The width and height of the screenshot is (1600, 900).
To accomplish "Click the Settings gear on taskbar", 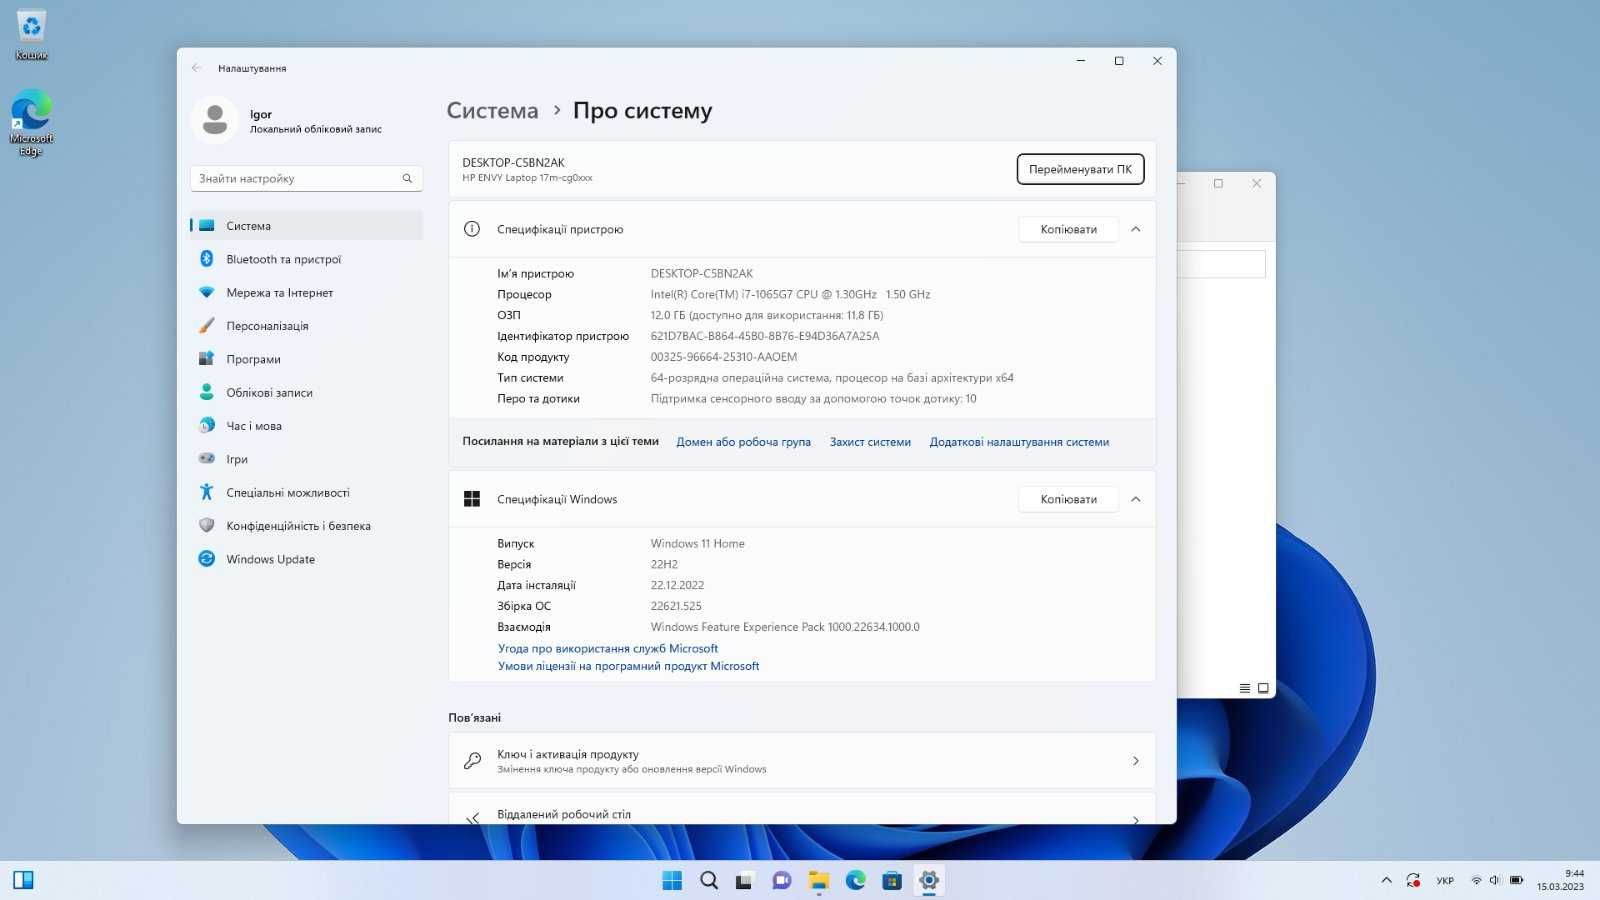I will pyautogui.click(x=929, y=880).
